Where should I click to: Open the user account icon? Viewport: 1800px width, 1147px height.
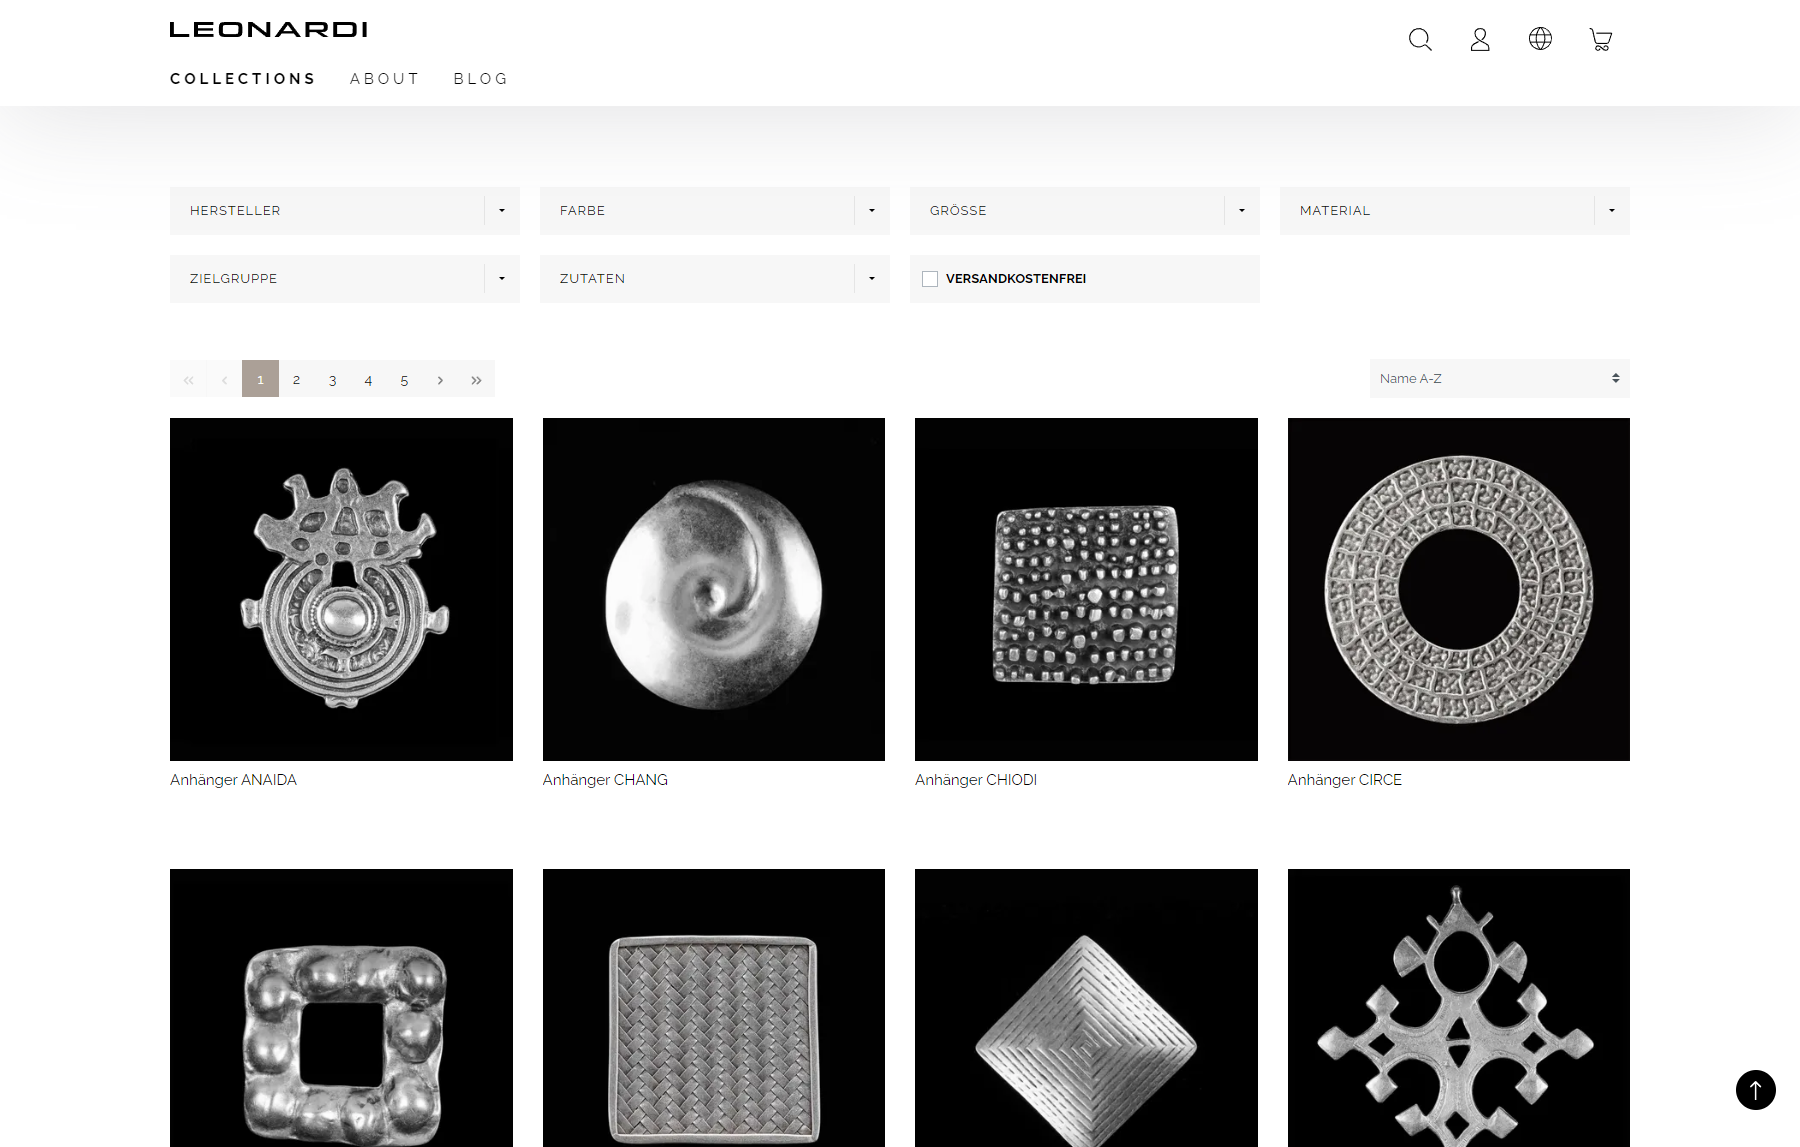tap(1480, 39)
